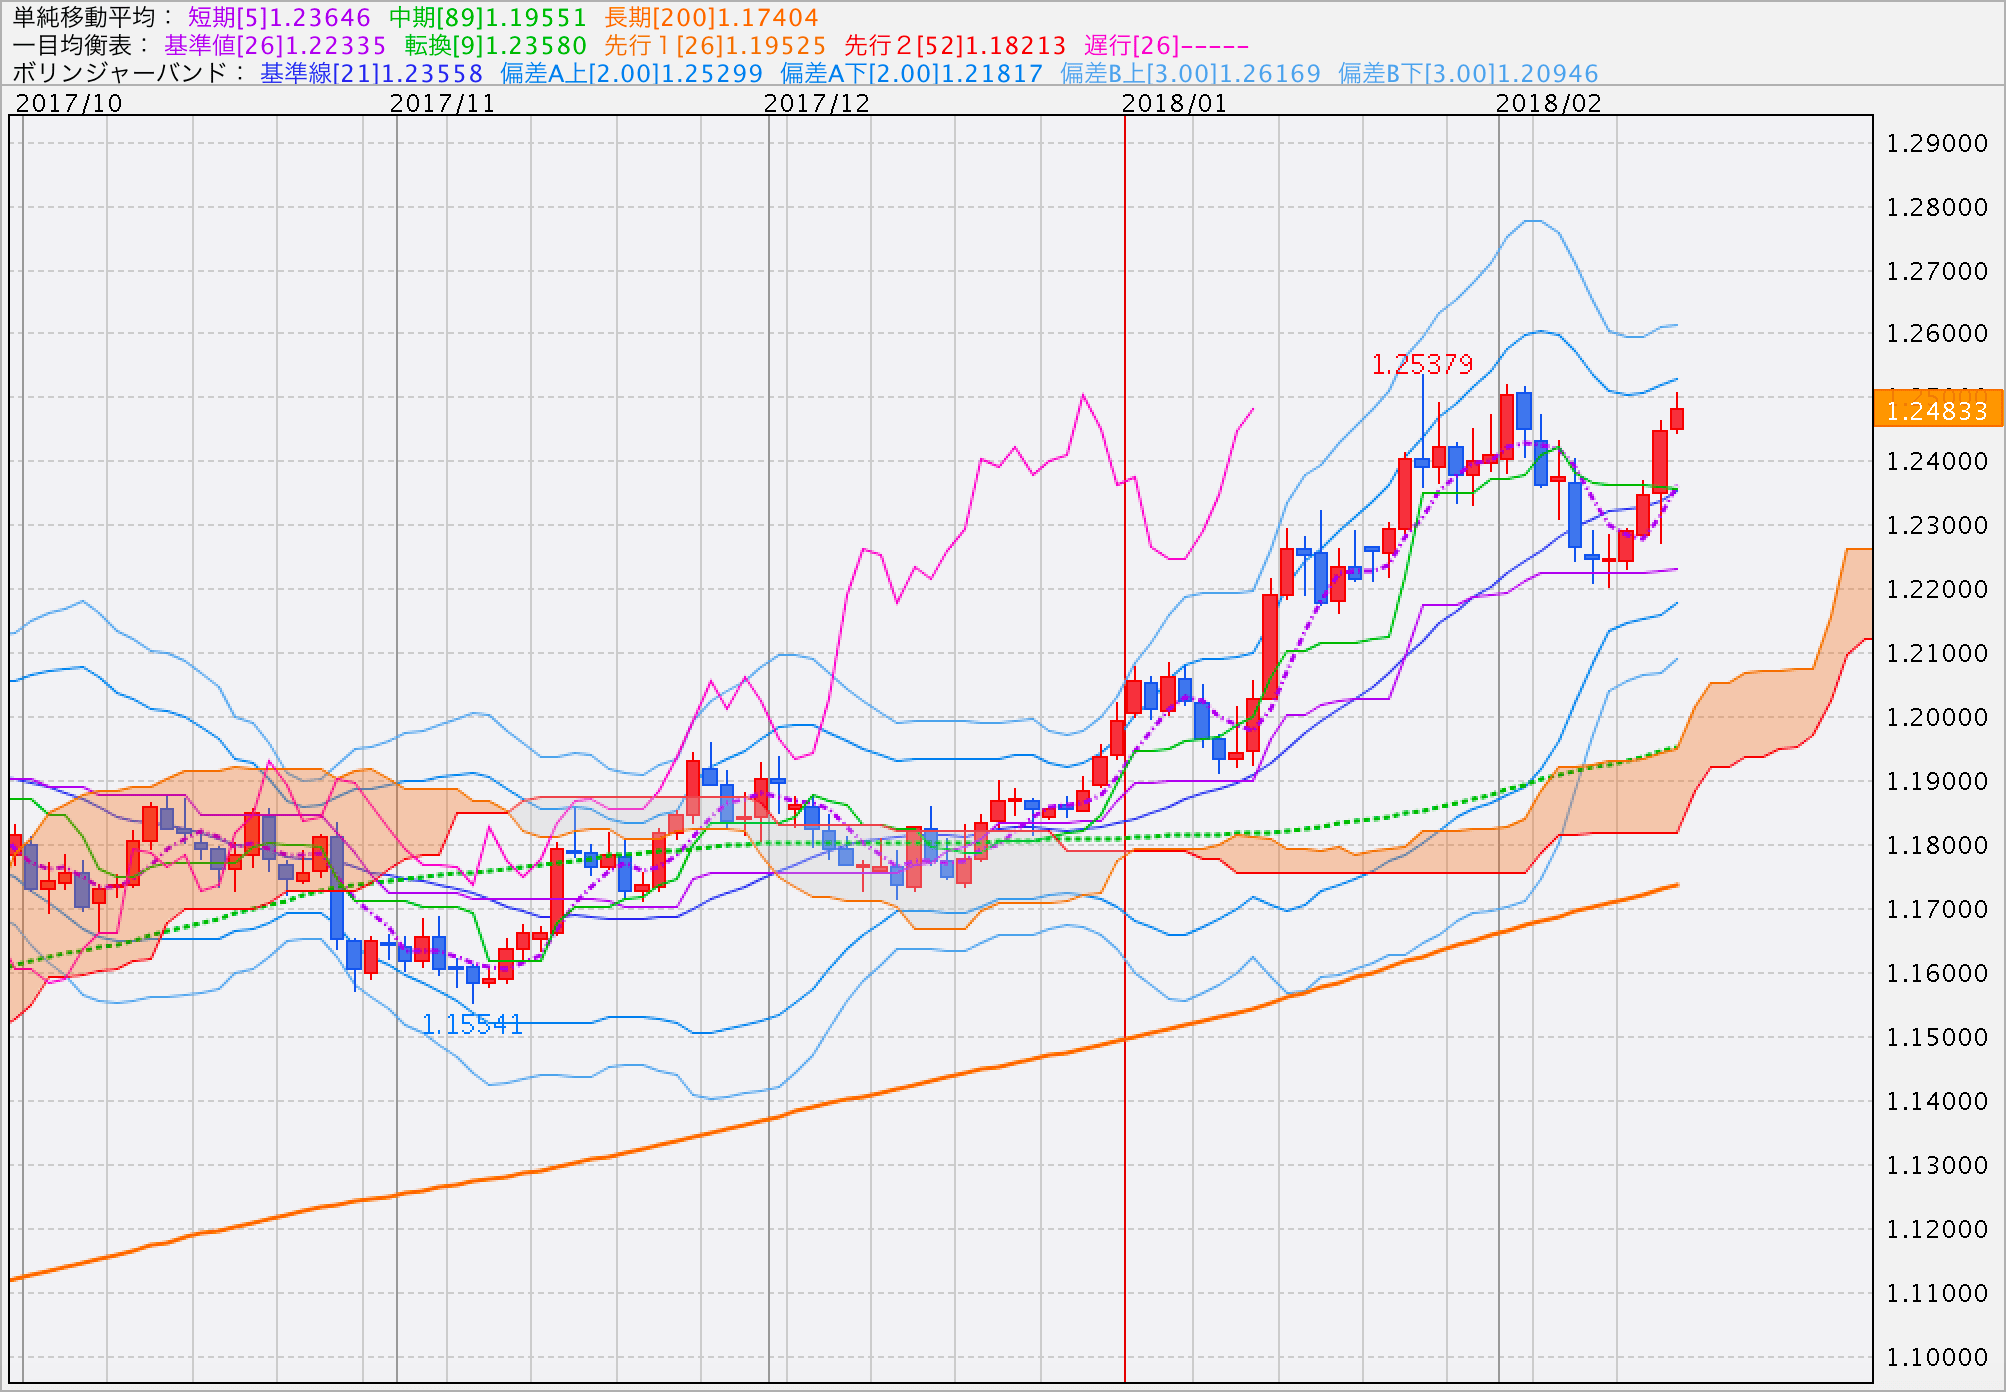2006x1392 pixels.
Task: Select the ボリンジャーバンド heading text
Action: (x=120, y=73)
